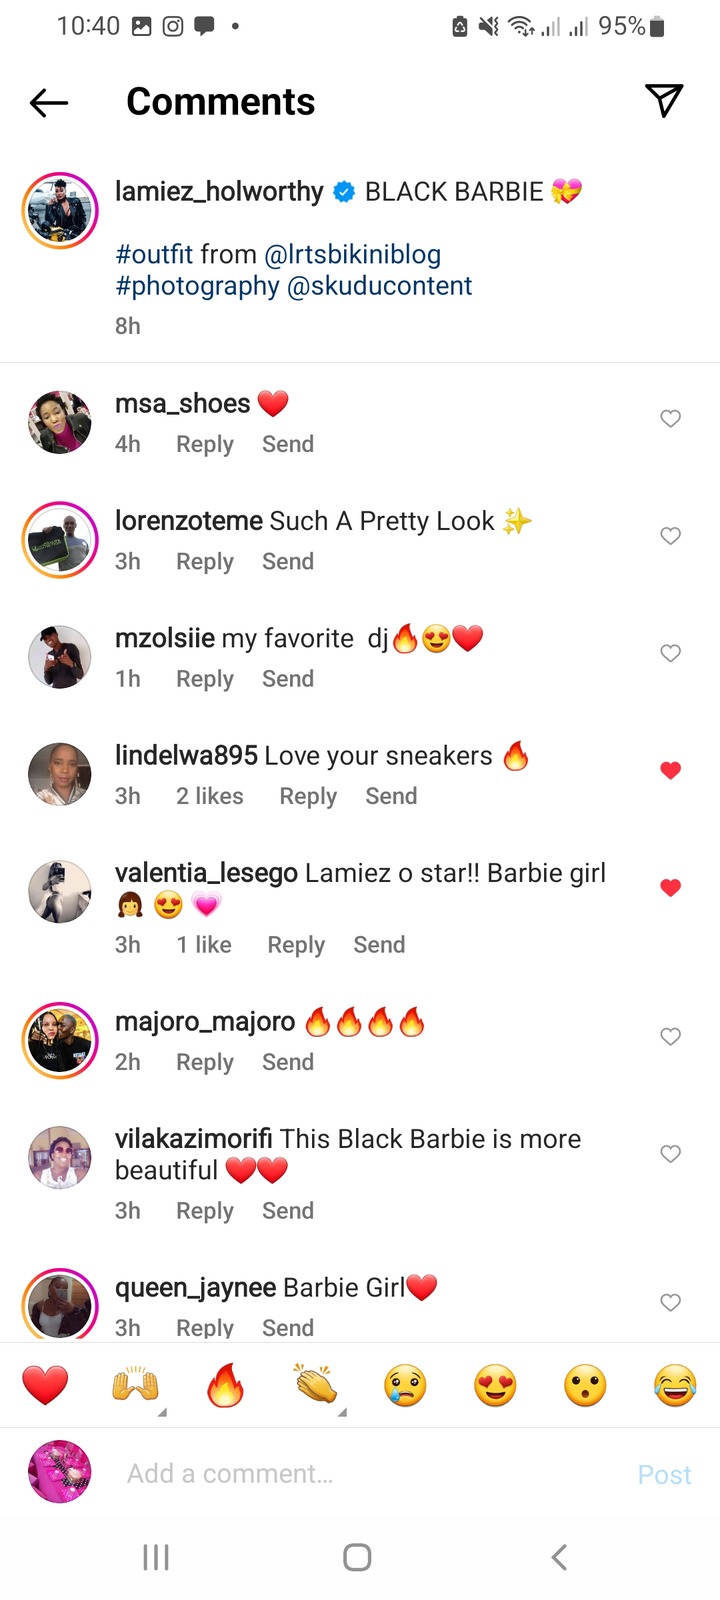Insert the fire quick emoji

point(225,1386)
